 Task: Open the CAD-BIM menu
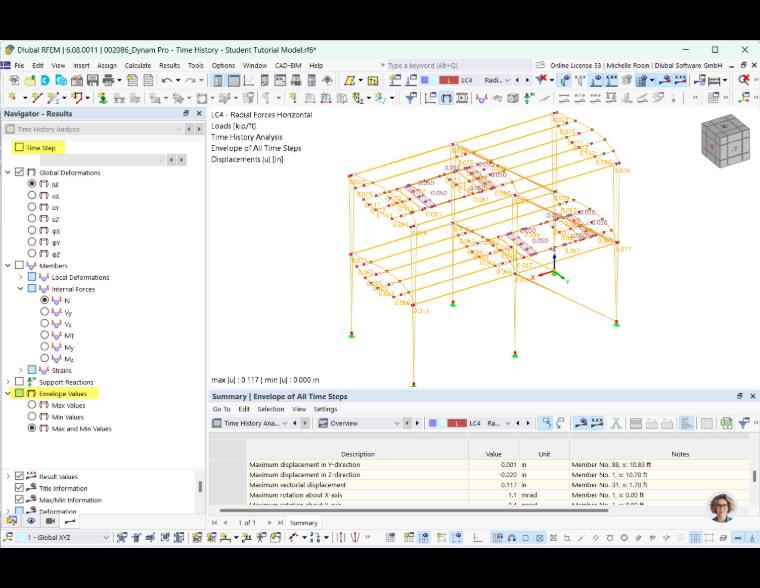pyautogui.click(x=288, y=65)
